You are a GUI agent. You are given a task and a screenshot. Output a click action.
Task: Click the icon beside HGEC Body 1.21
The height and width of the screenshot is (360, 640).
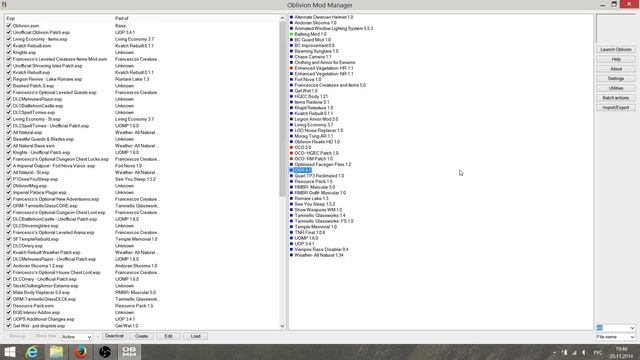tap(291, 96)
